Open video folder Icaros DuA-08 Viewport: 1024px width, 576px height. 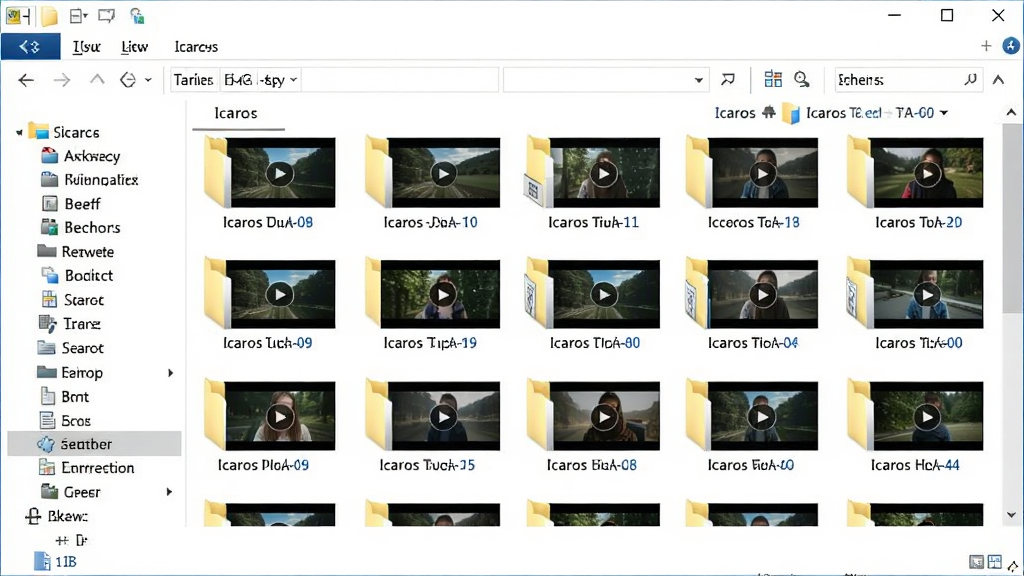[268, 183]
